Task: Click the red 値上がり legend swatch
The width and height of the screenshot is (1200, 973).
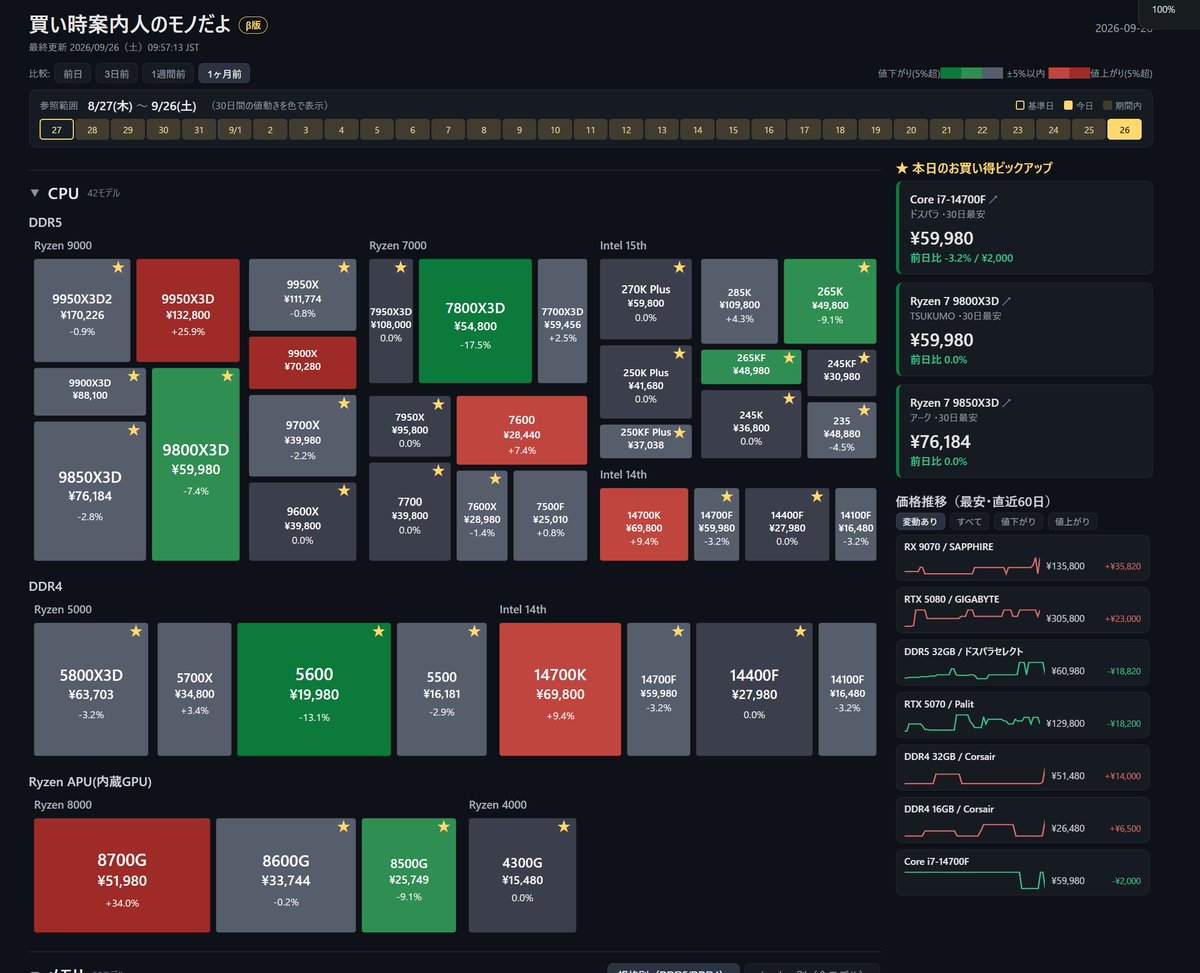Action: [1068, 73]
